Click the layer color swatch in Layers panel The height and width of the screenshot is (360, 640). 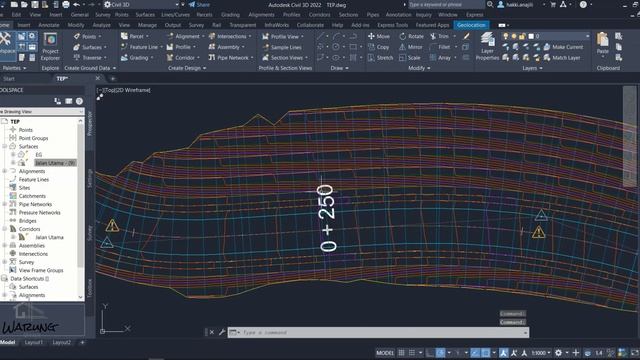point(531,36)
